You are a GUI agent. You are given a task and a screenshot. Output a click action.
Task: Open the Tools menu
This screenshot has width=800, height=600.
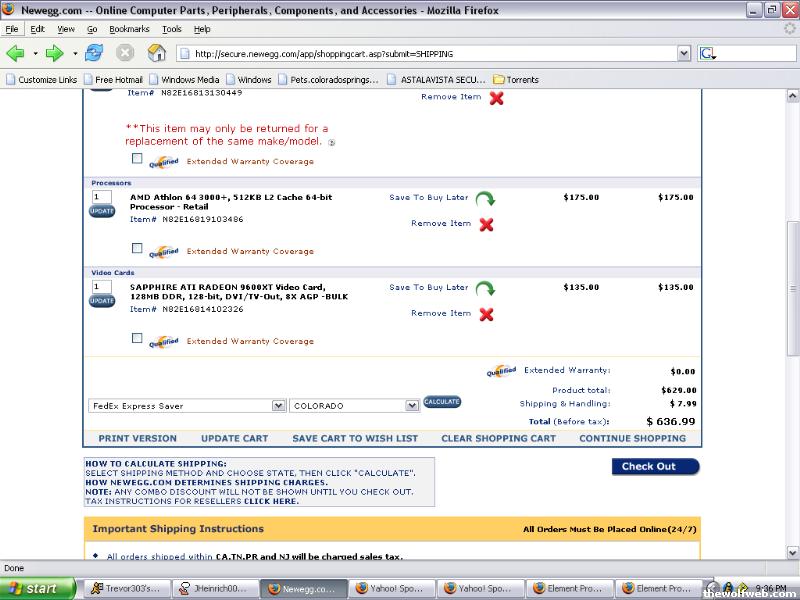point(172,29)
